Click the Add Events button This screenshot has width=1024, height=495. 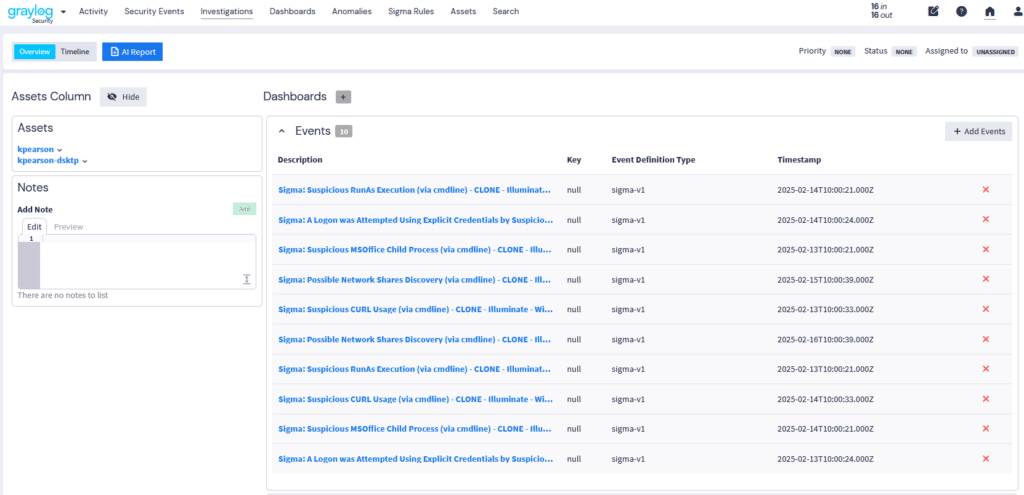click(x=978, y=131)
